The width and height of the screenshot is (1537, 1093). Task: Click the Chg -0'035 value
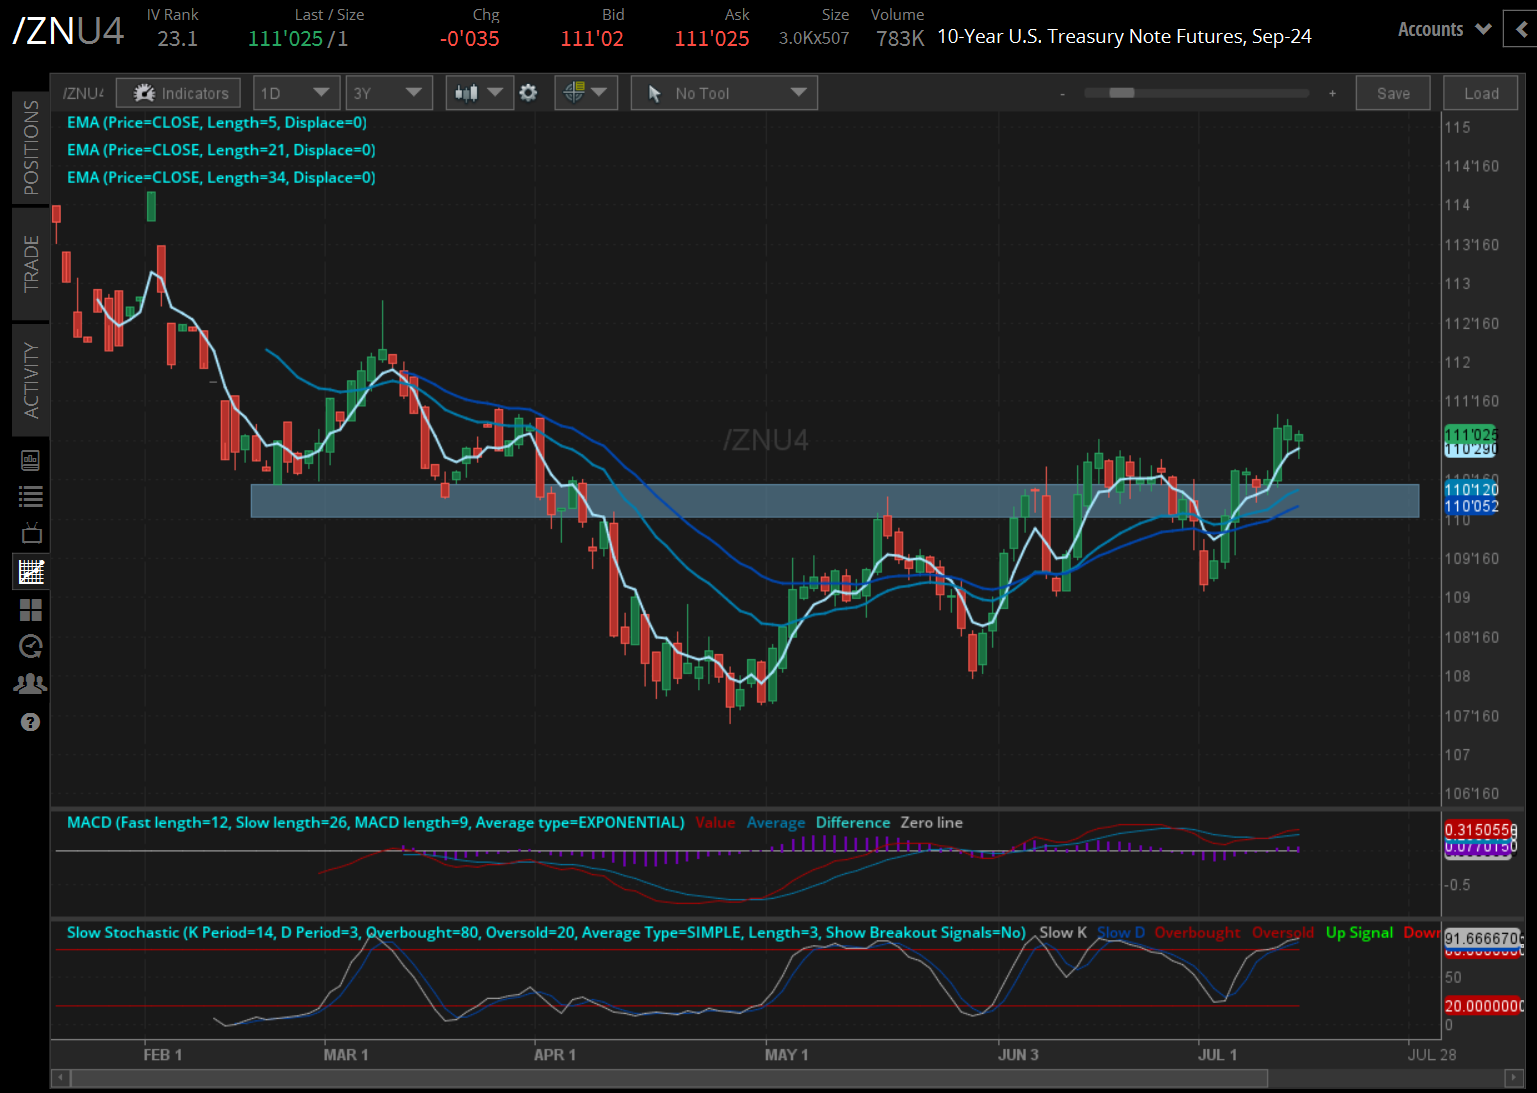pos(469,39)
